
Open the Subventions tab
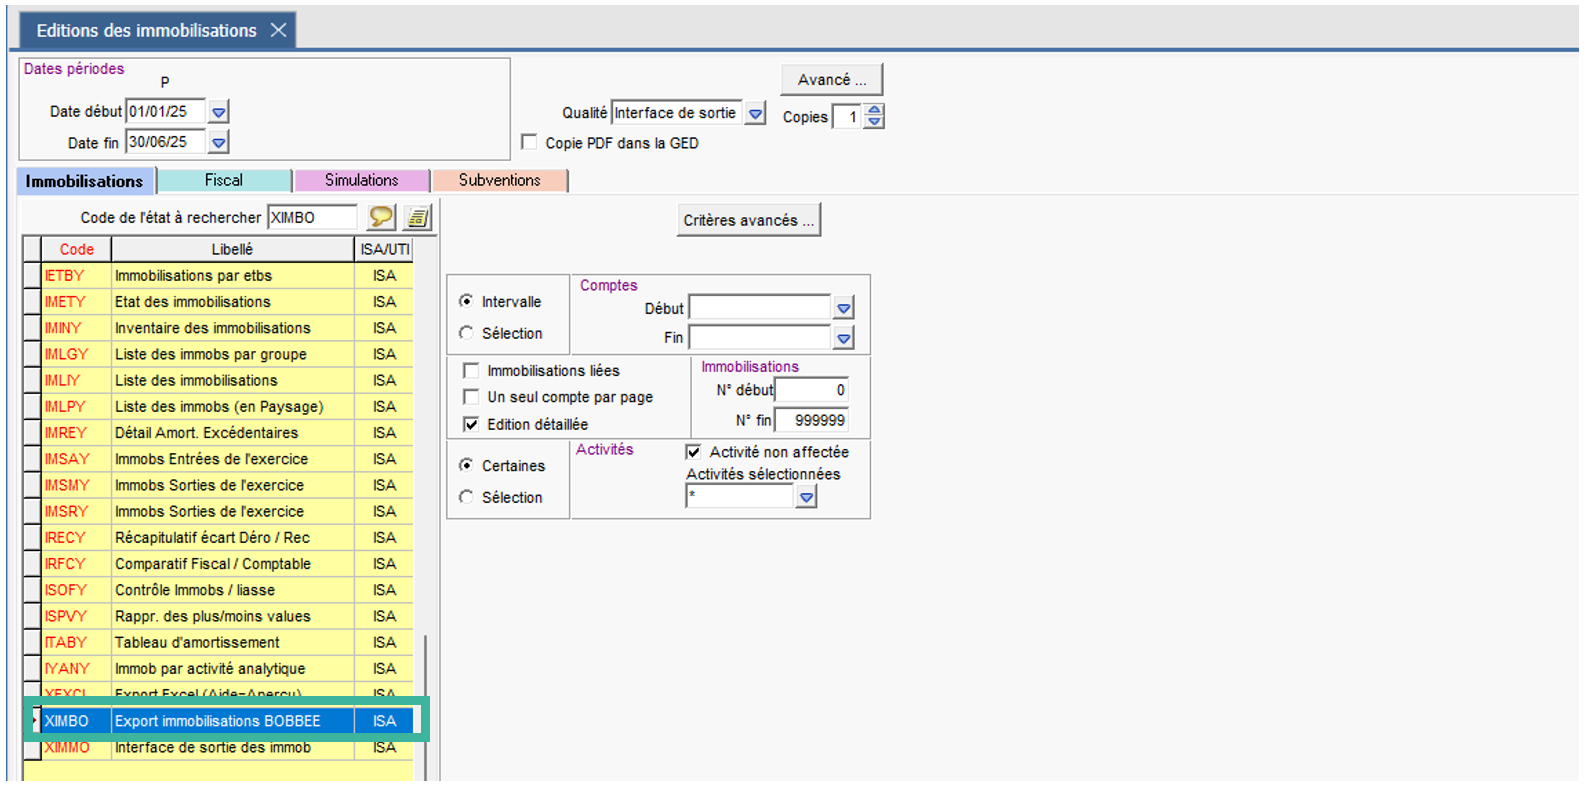[499, 181]
